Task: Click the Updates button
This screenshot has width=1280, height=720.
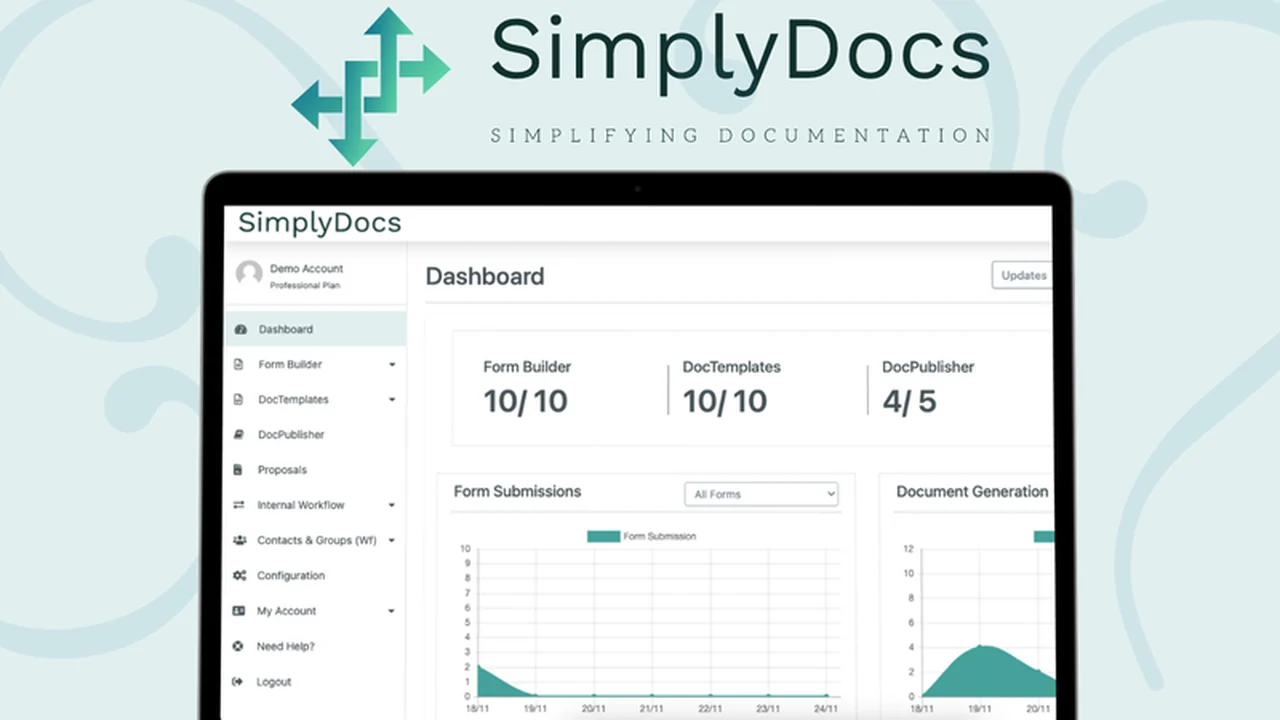Action: 1021,275
